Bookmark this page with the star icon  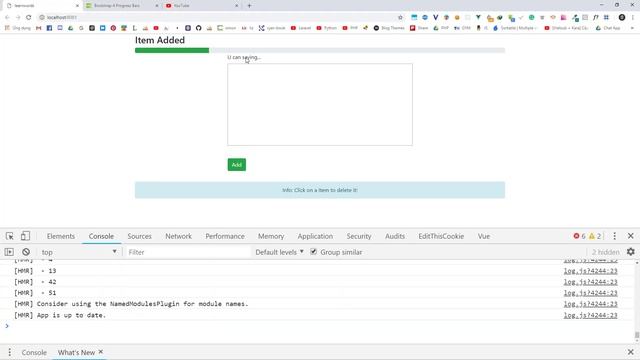pyautogui.click(x=400, y=17)
